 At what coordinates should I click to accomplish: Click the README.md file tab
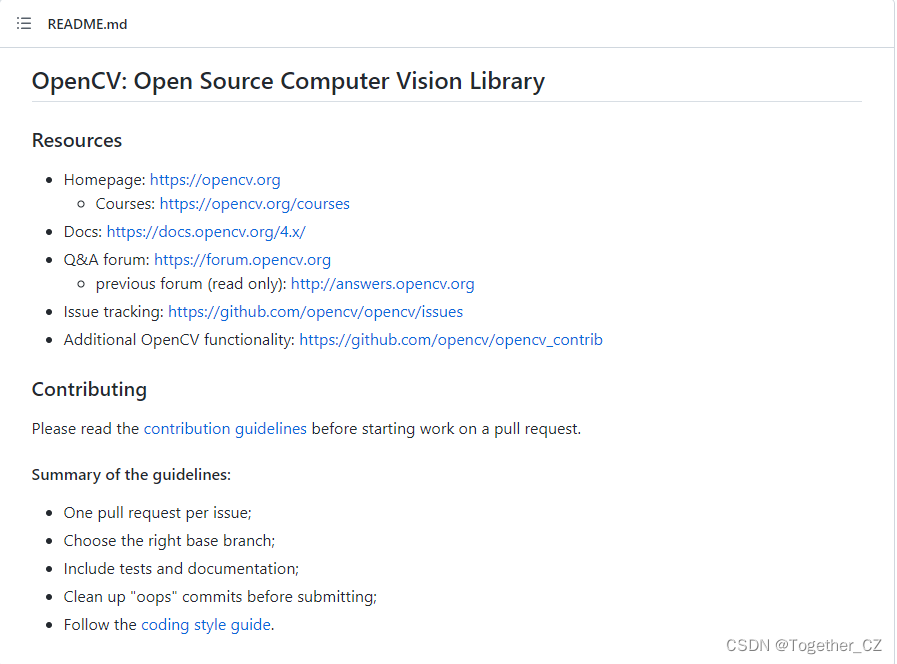tap(87, 23)
